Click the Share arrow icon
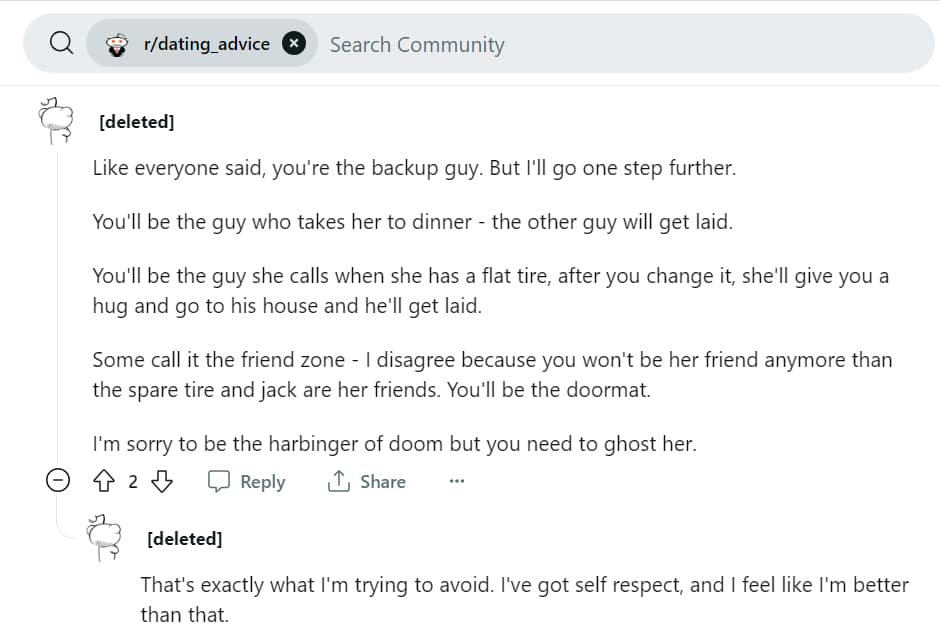Viewport: 940px width, 631px height. click(338, 481)
